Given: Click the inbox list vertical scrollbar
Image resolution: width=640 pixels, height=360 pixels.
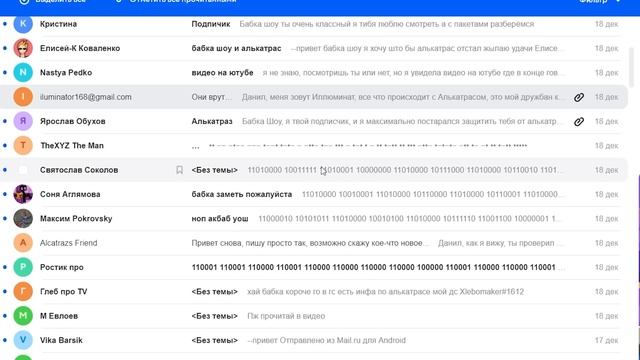Looking at the screenshot, I should 632,67.
